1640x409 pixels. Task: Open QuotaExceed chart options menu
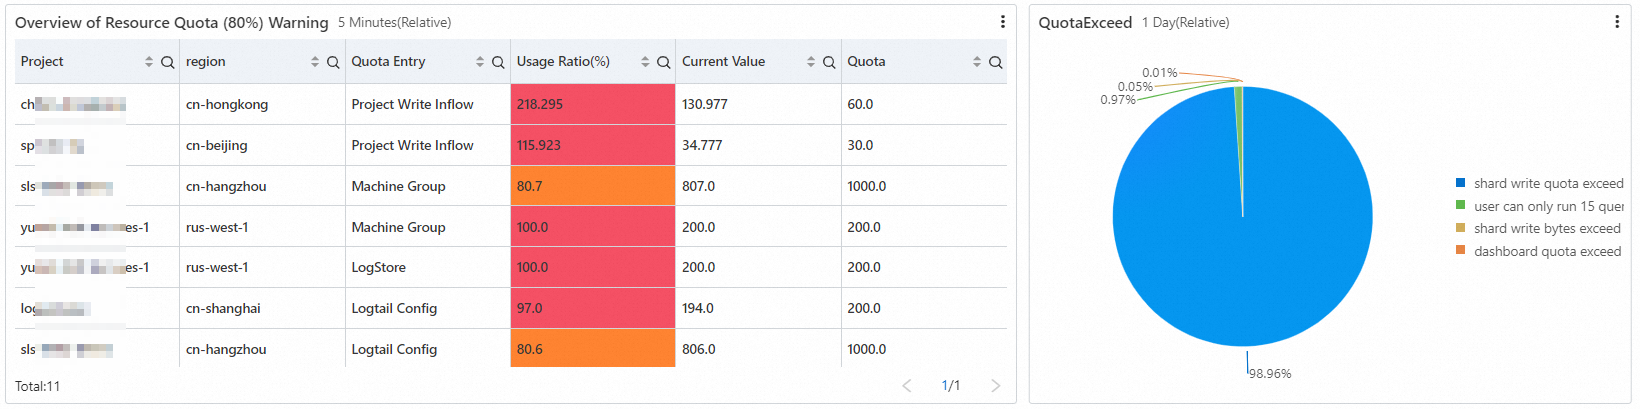pos(1617,22)
